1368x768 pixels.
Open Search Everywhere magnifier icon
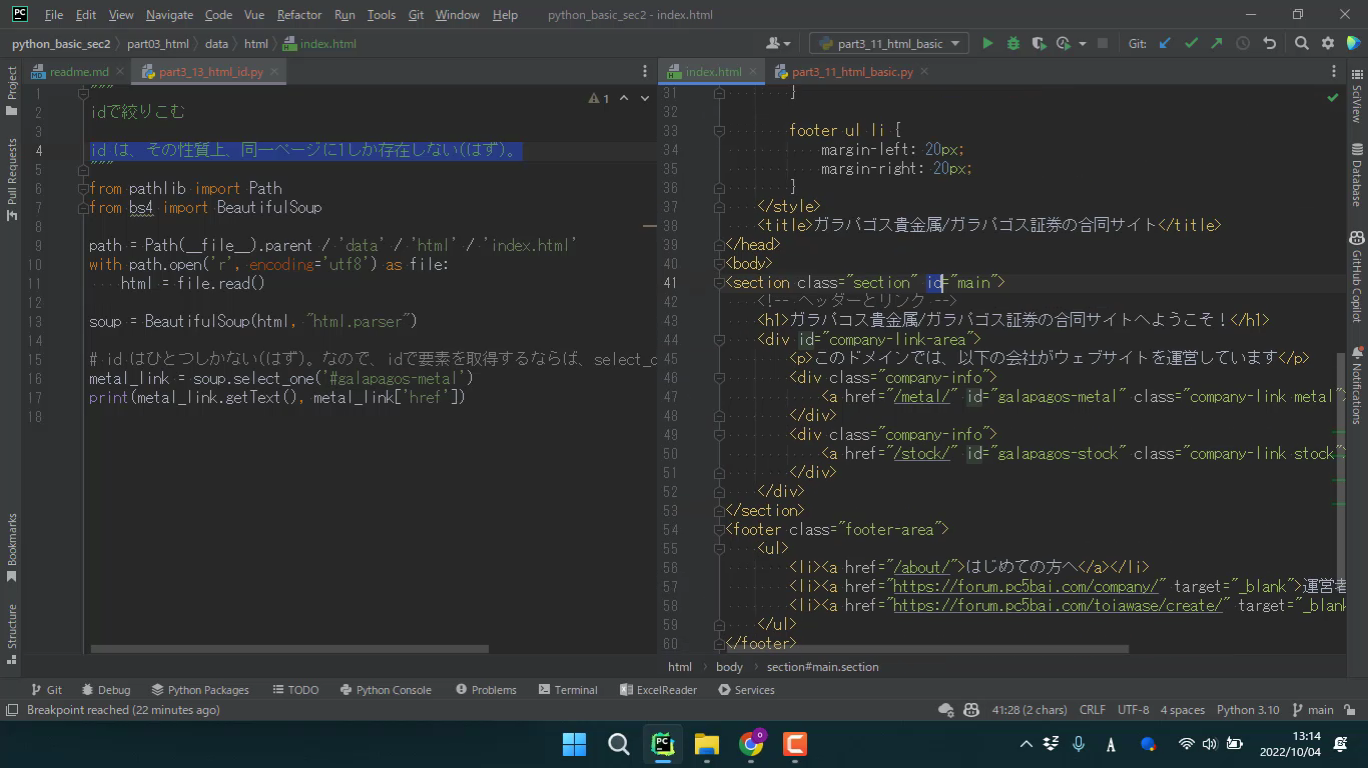click(1301, 43)
